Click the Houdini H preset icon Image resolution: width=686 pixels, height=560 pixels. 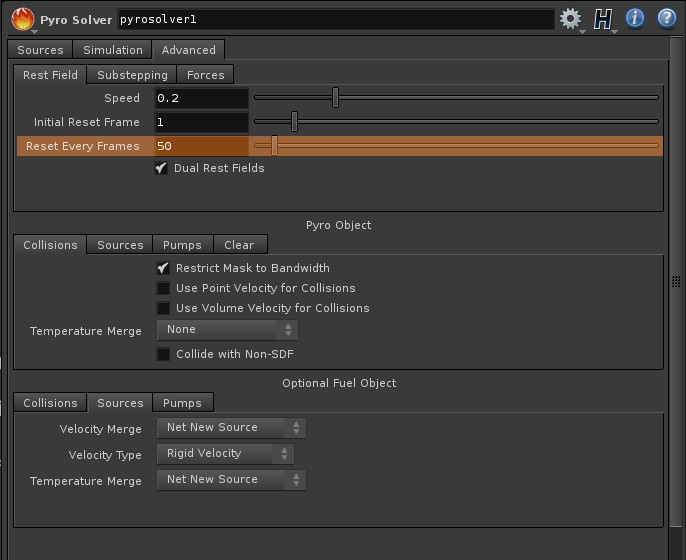(602, 19)
